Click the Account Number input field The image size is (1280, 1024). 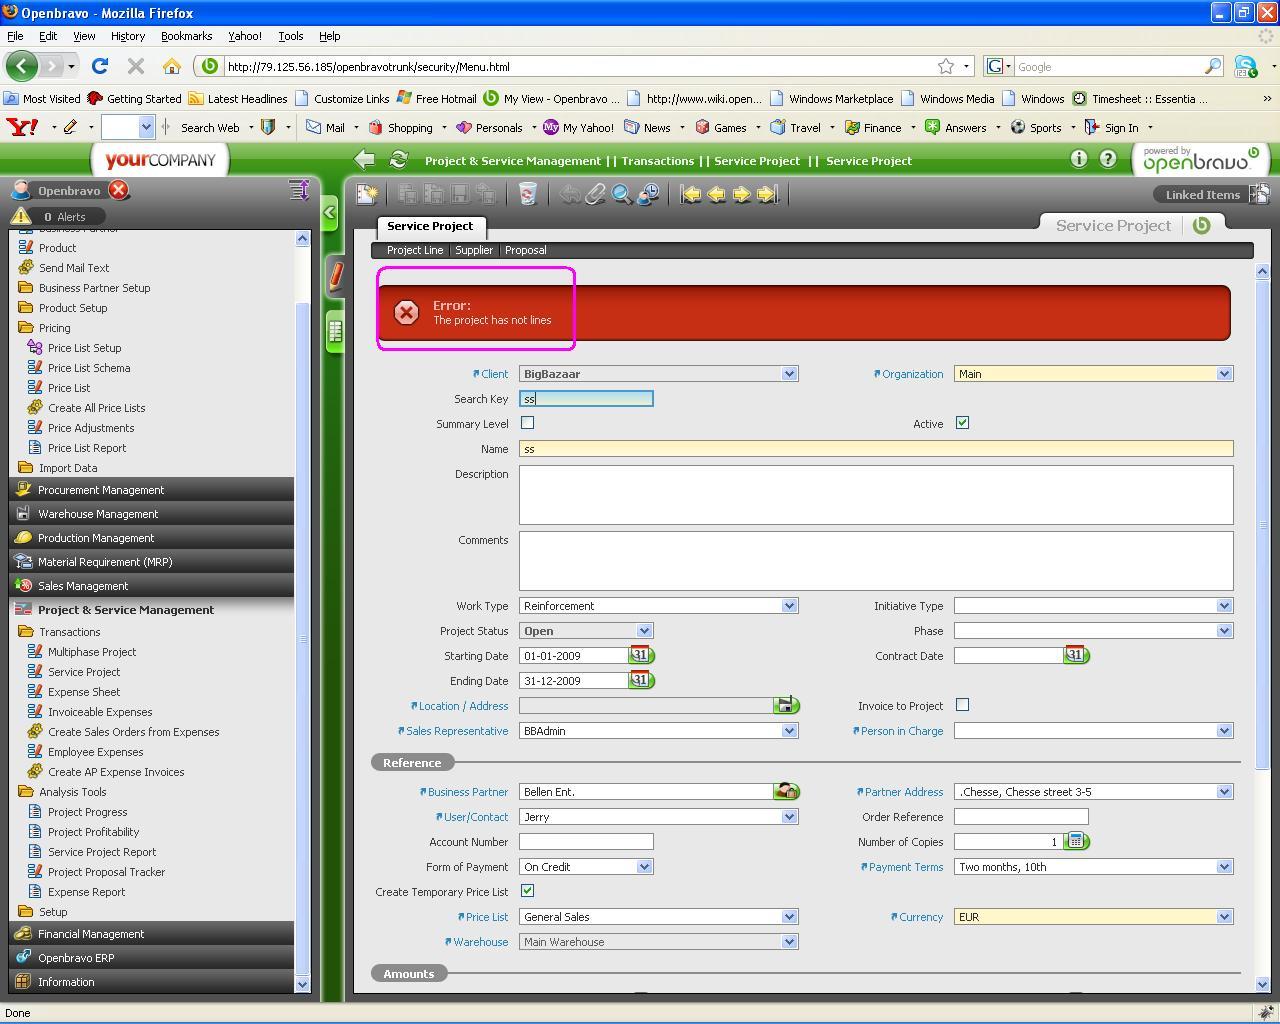(586, 842)
